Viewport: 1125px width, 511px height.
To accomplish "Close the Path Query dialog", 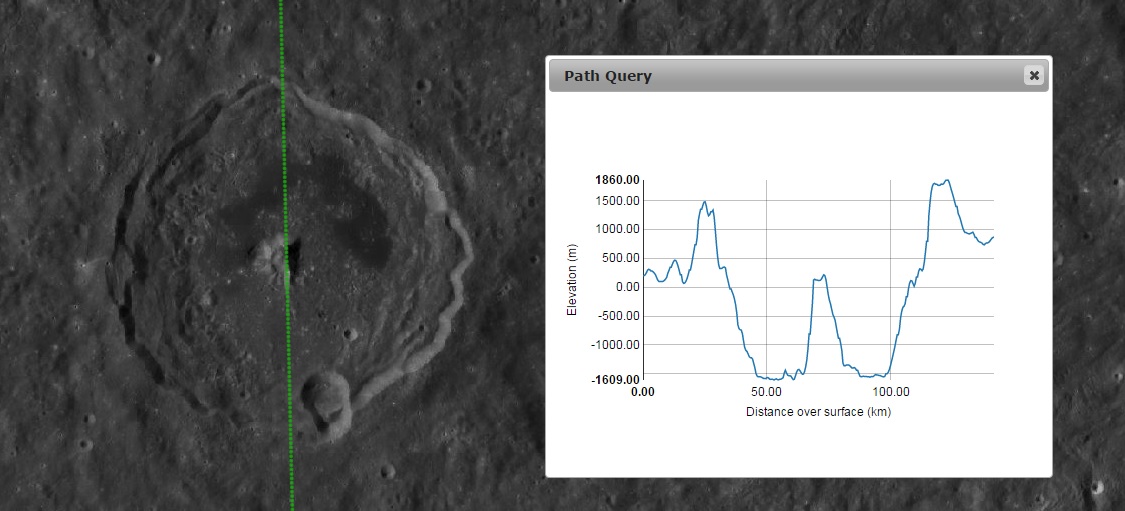I will pyautogui.click(x=1033, y=75).
